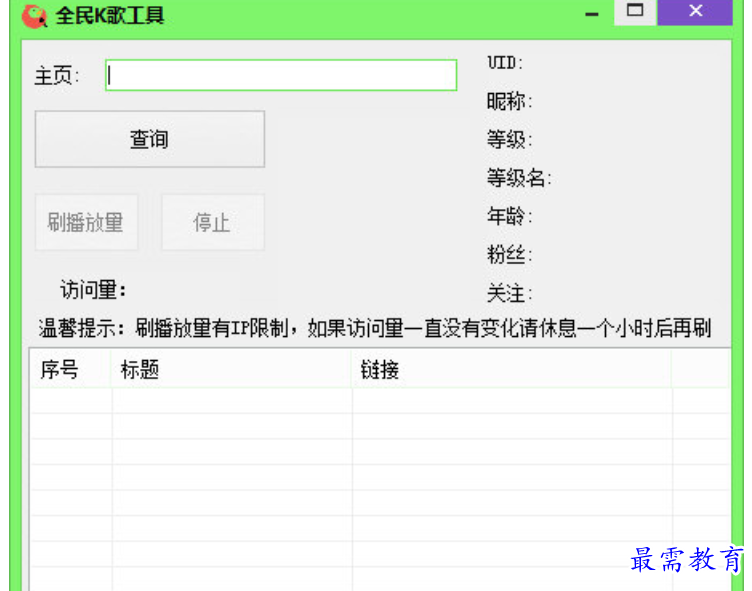Select the 序号 column header

pos(70,369)
